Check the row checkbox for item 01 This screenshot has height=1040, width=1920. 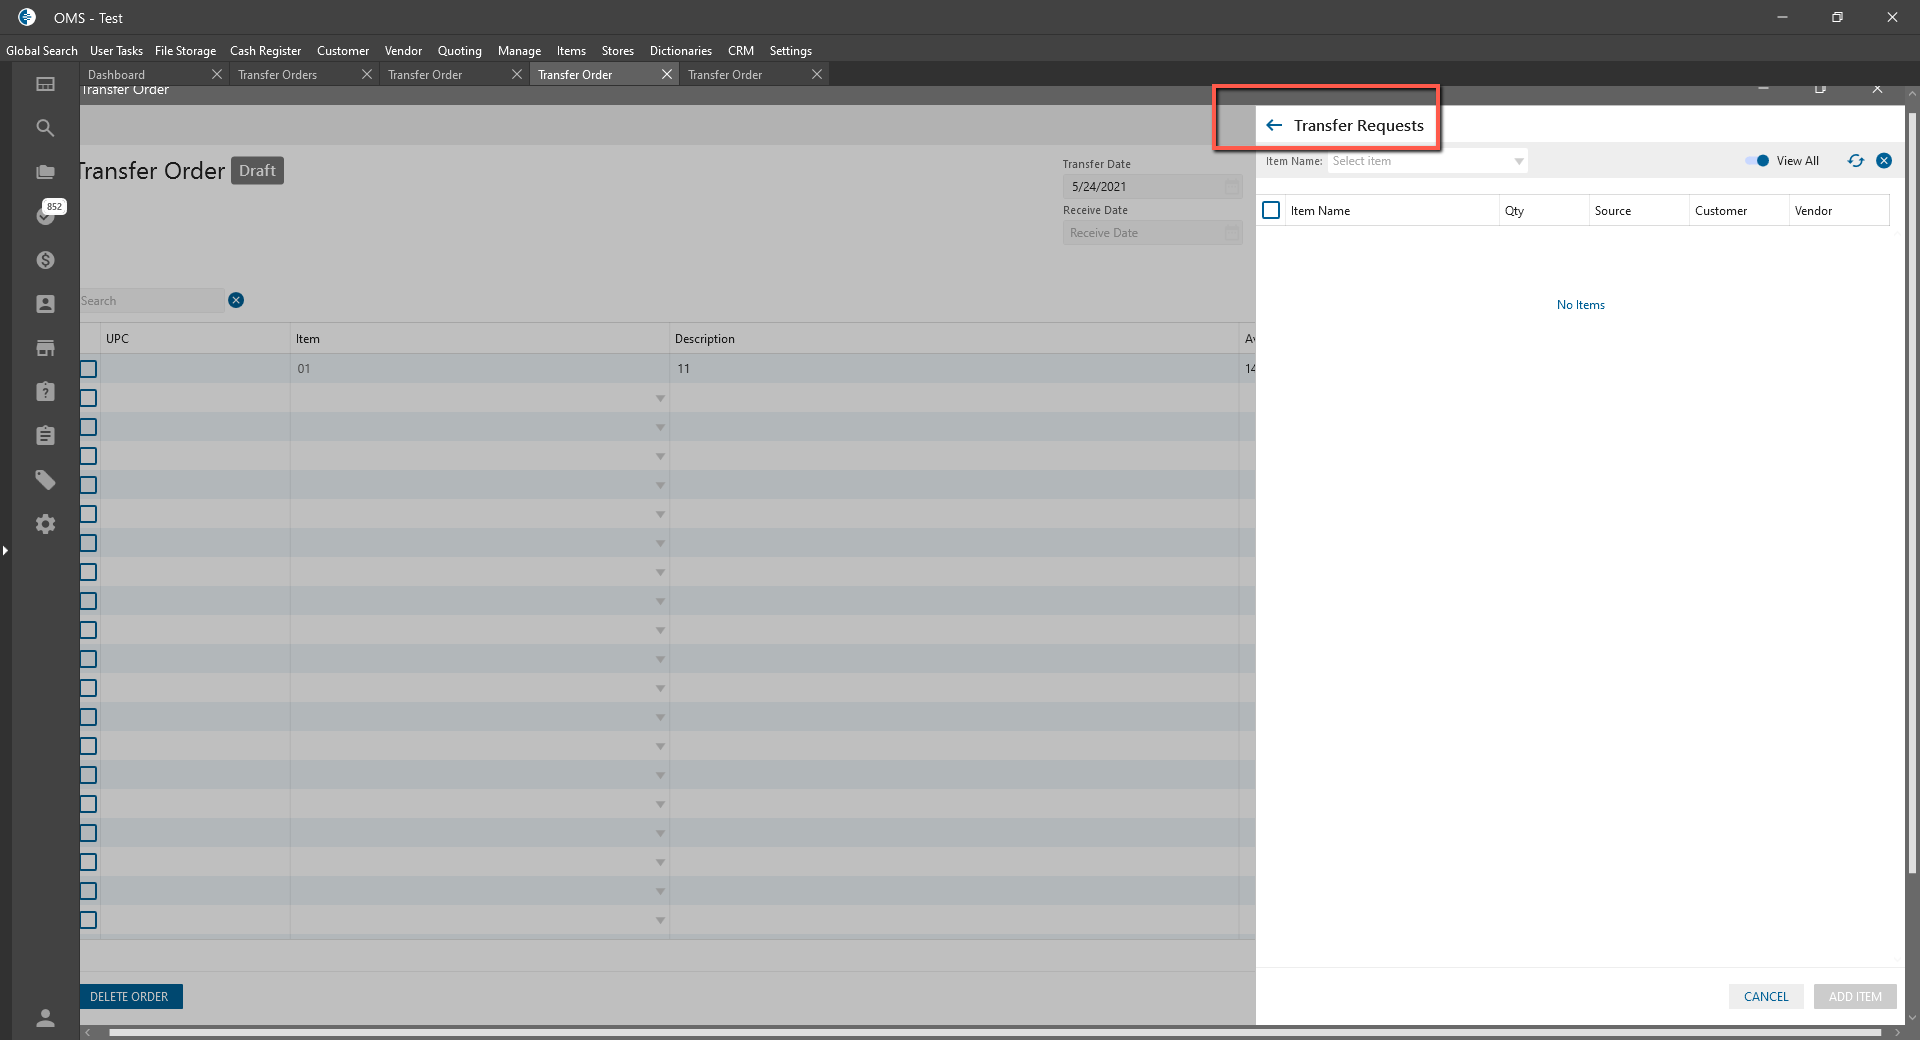point(89,369)
